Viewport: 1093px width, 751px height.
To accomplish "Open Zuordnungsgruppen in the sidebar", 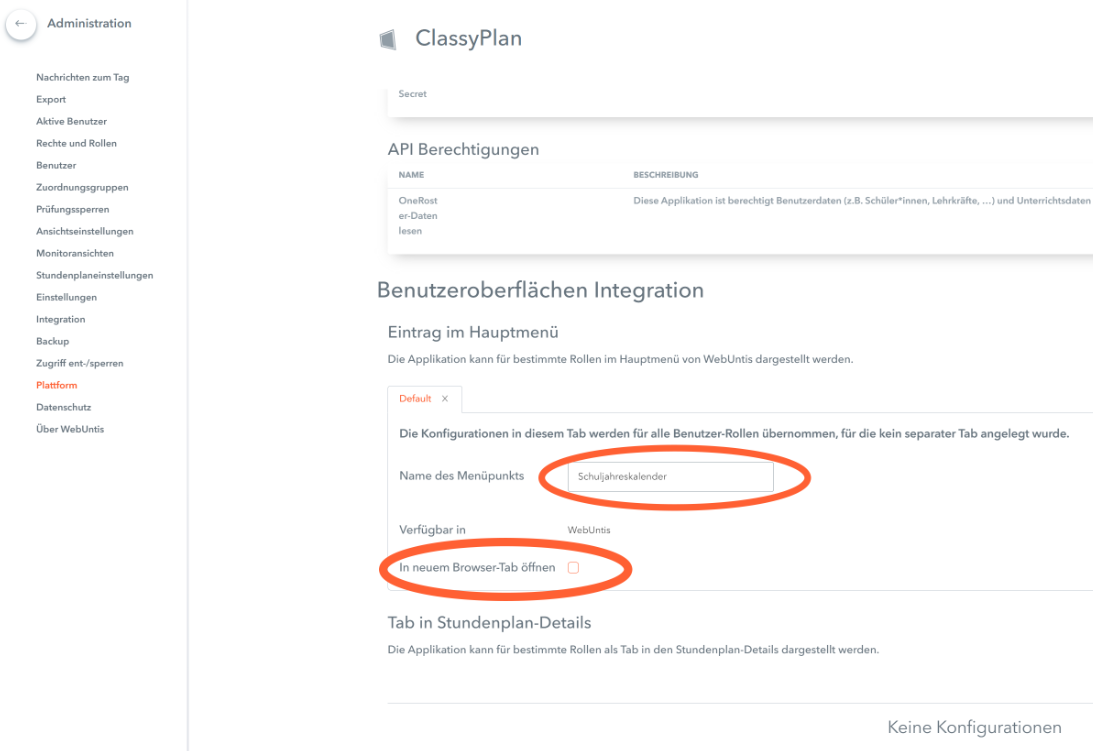I will [x=82, y=188].
